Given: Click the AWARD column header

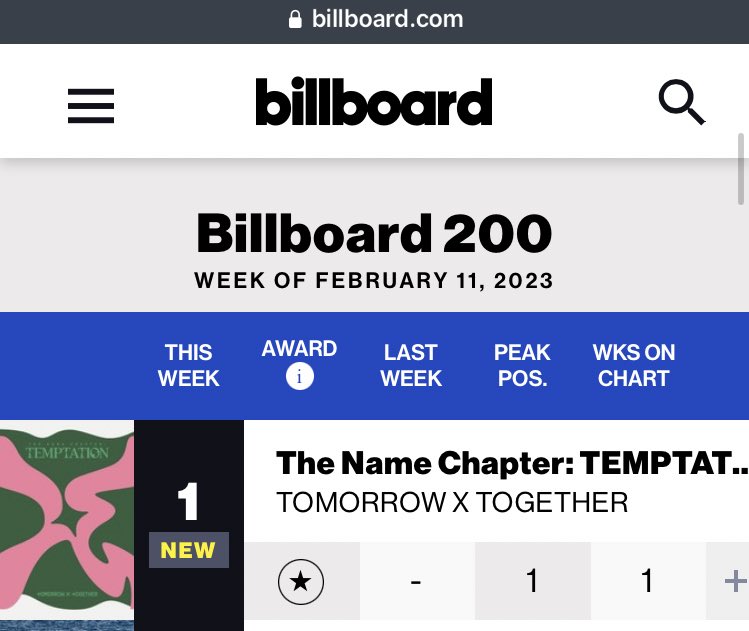Looking at the screenshot, I should pyautogui.click(x=300, y=349).
